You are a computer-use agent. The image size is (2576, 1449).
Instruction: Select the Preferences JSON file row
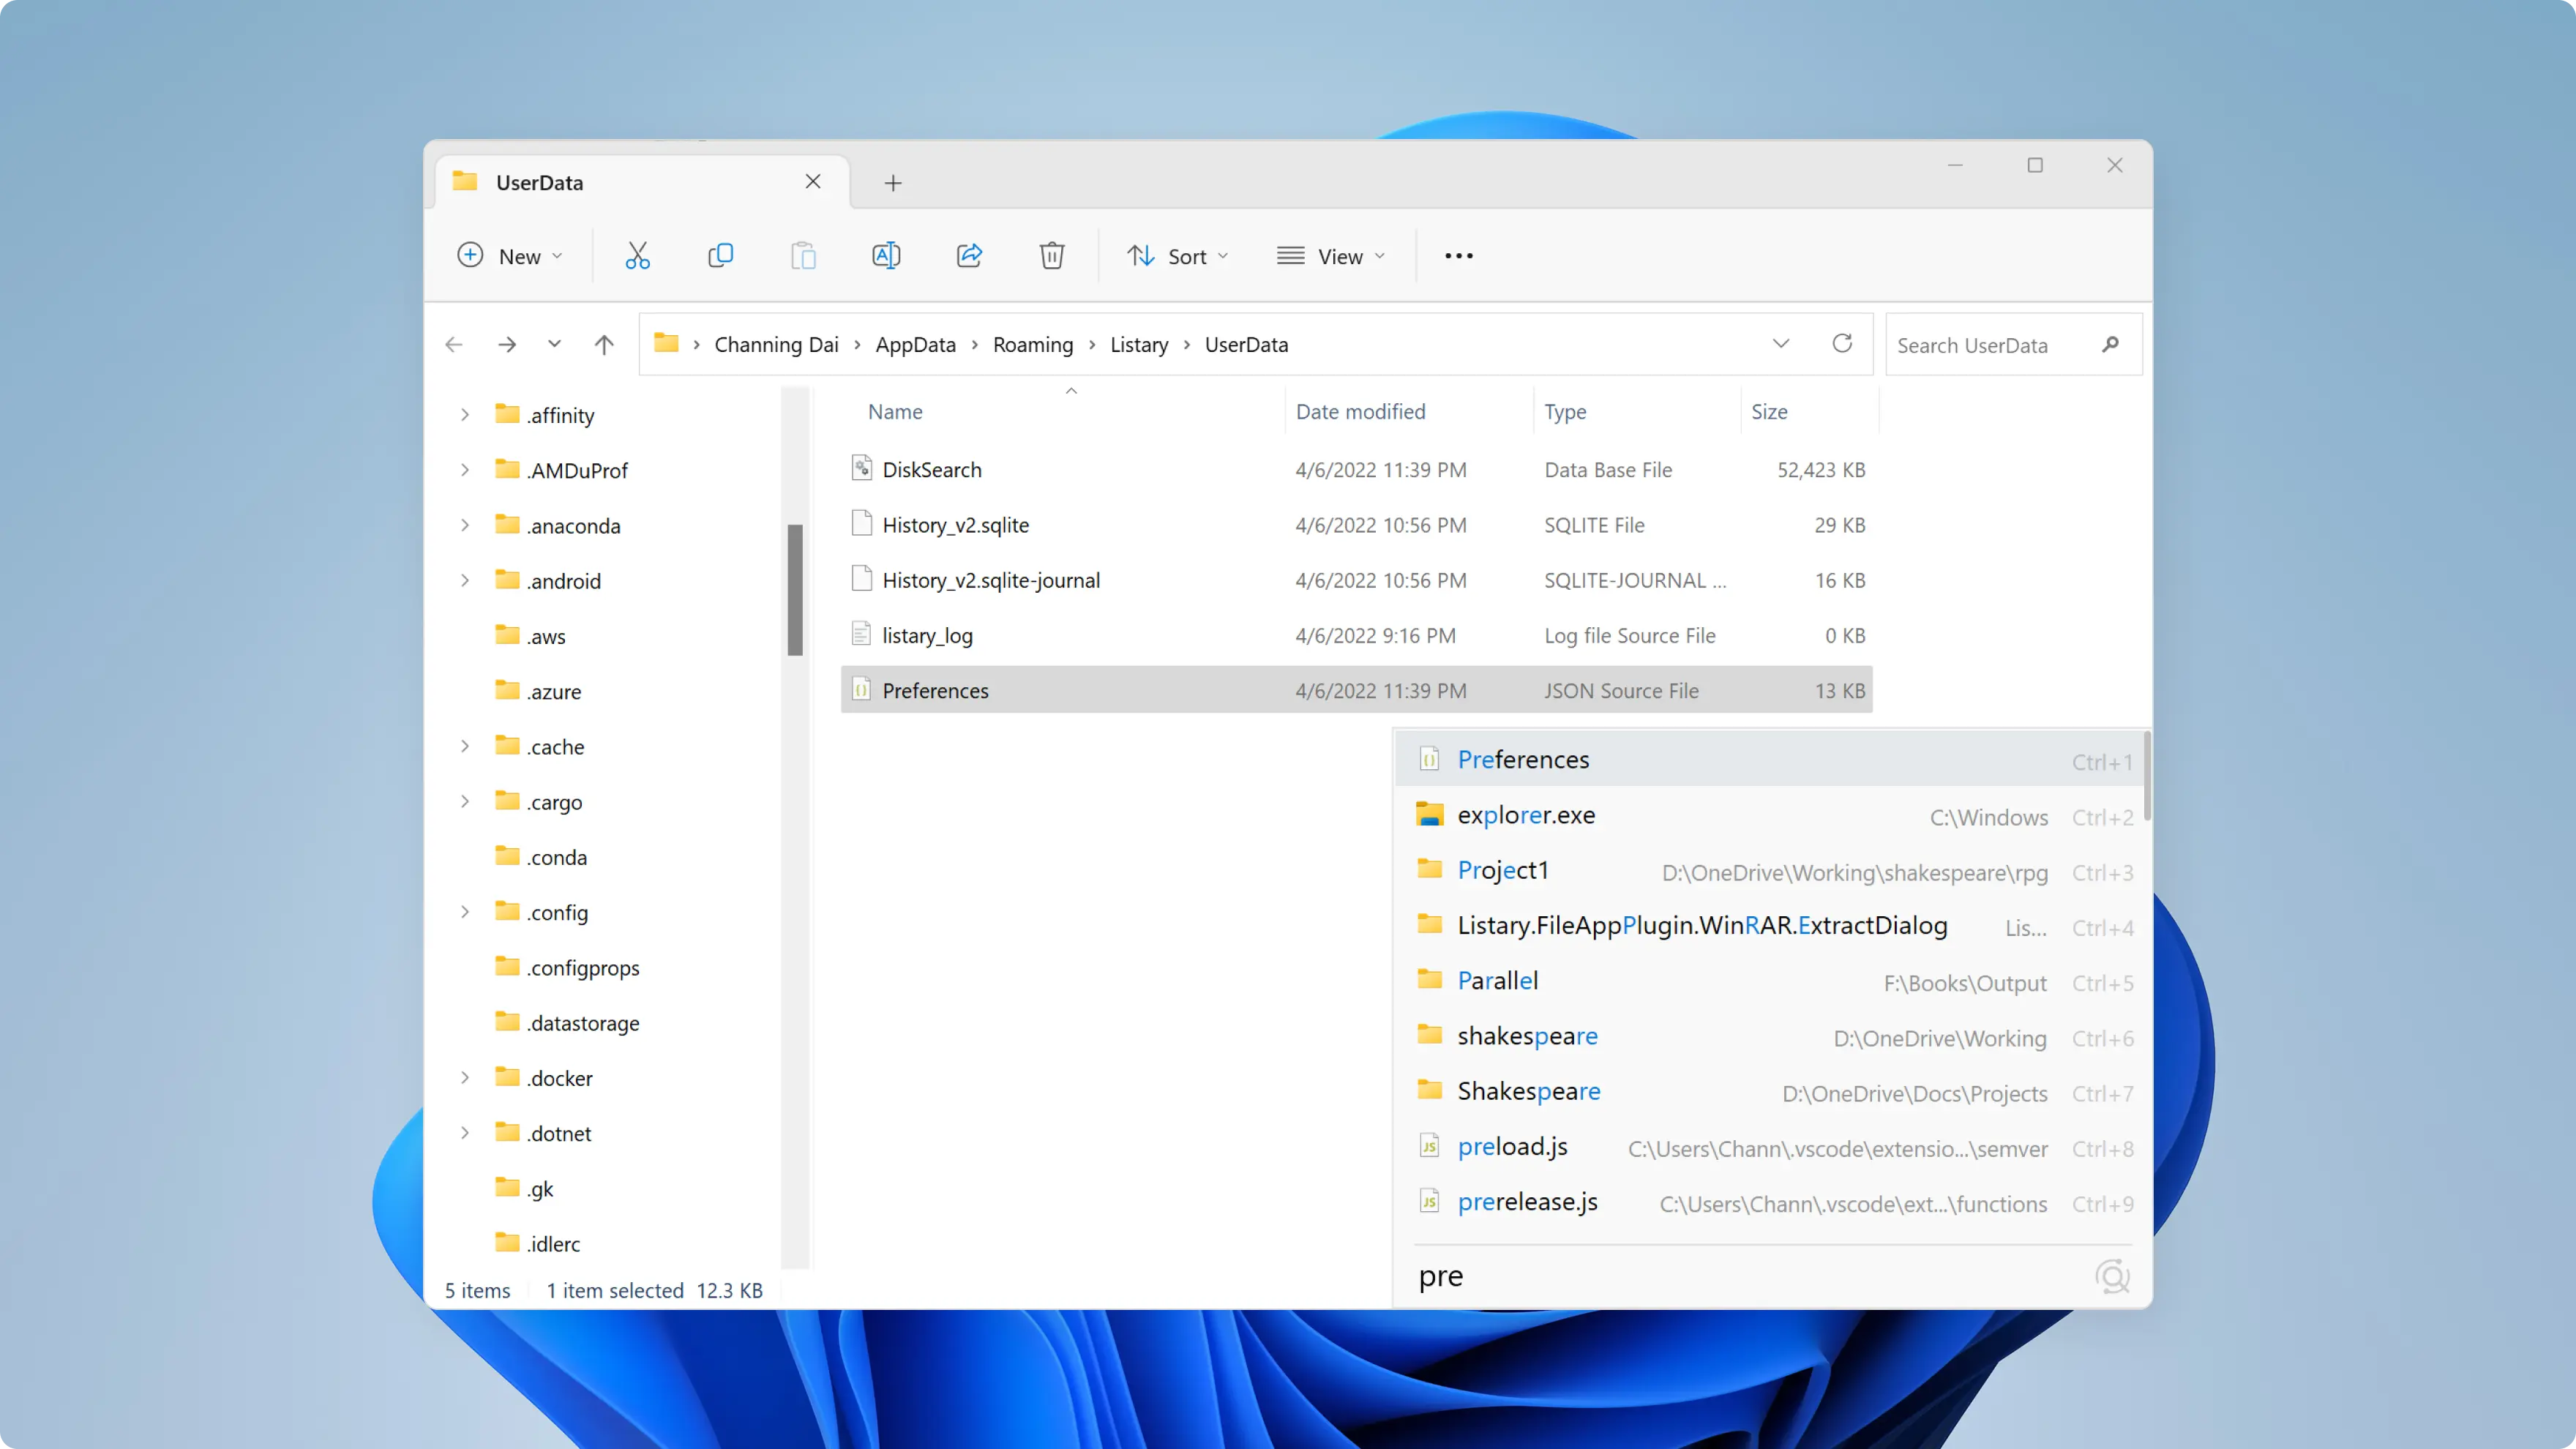point(1356,691)
